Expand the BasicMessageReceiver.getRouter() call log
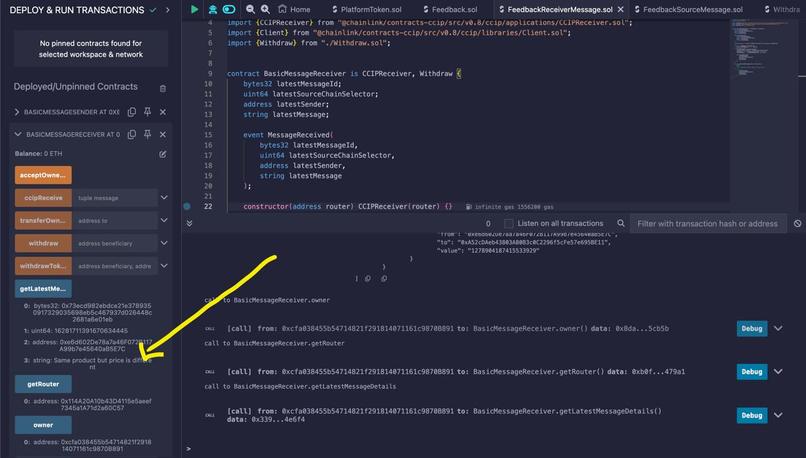Screen dimensions: 806x458 [778, 371]
